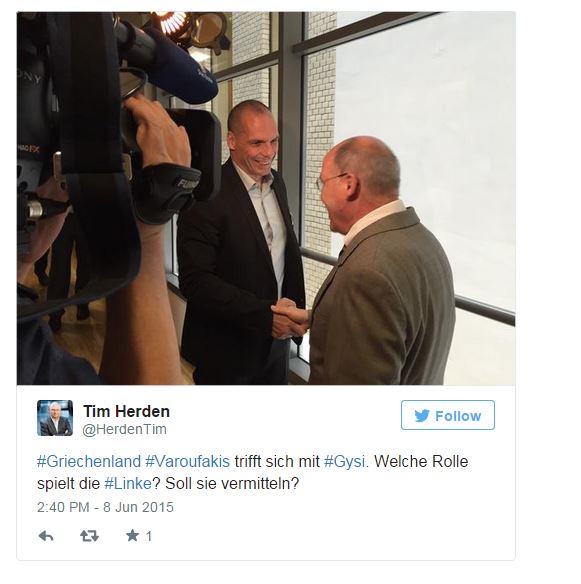The height and width of the screenshot is (584, 581).
Task: Retweet Tim Herden's tweet
Action: [89, 536]
